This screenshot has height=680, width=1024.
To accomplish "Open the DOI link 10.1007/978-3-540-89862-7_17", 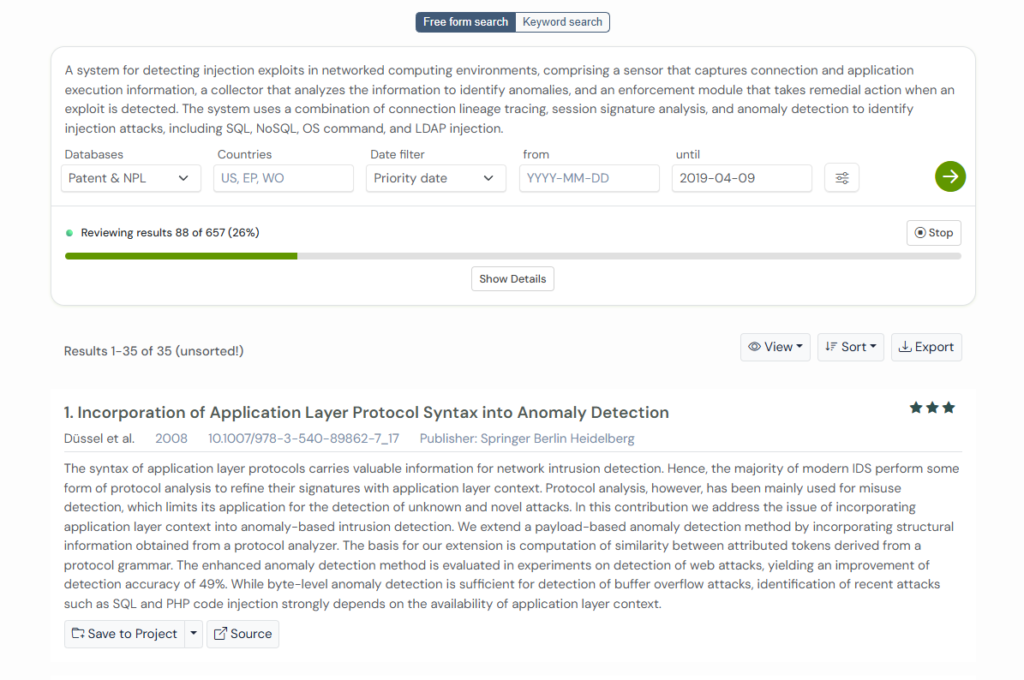I will point(303,438).
